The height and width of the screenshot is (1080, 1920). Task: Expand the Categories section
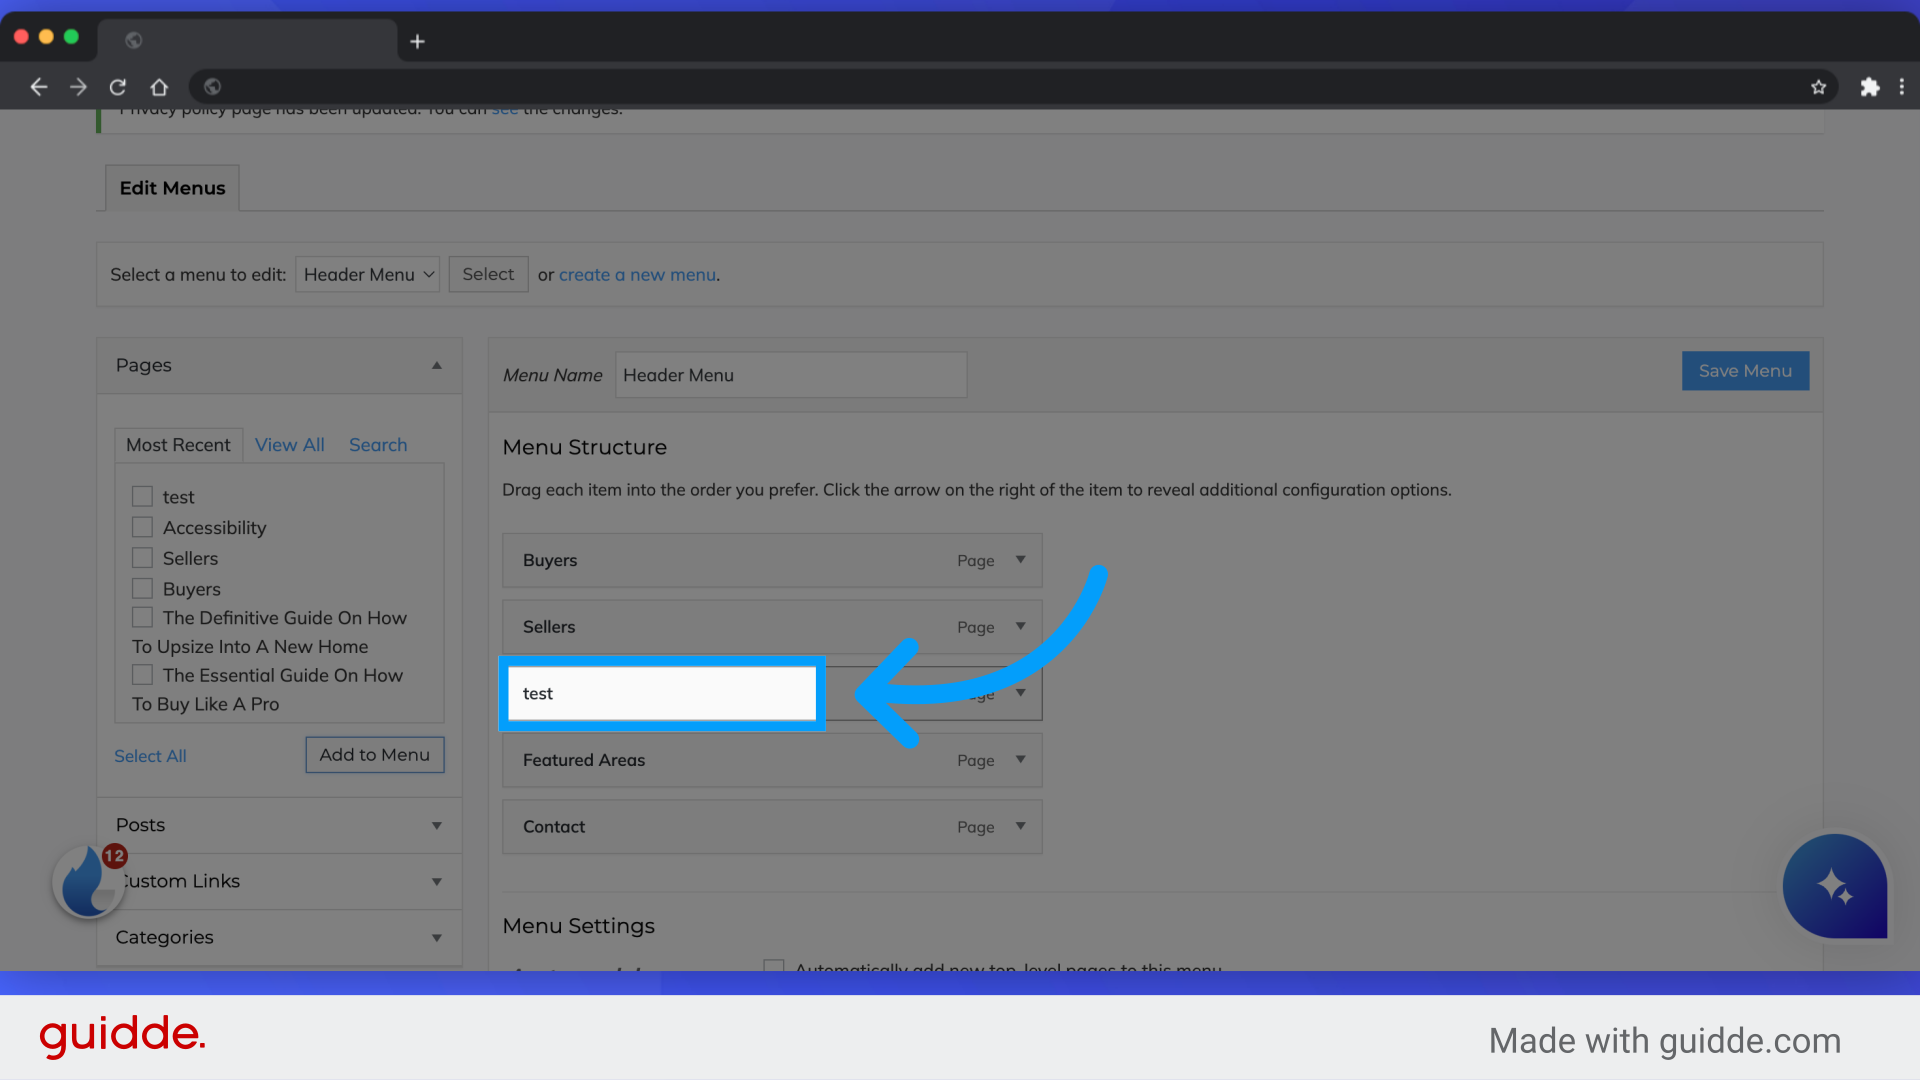pyautogui.click(x=436, y=938)
